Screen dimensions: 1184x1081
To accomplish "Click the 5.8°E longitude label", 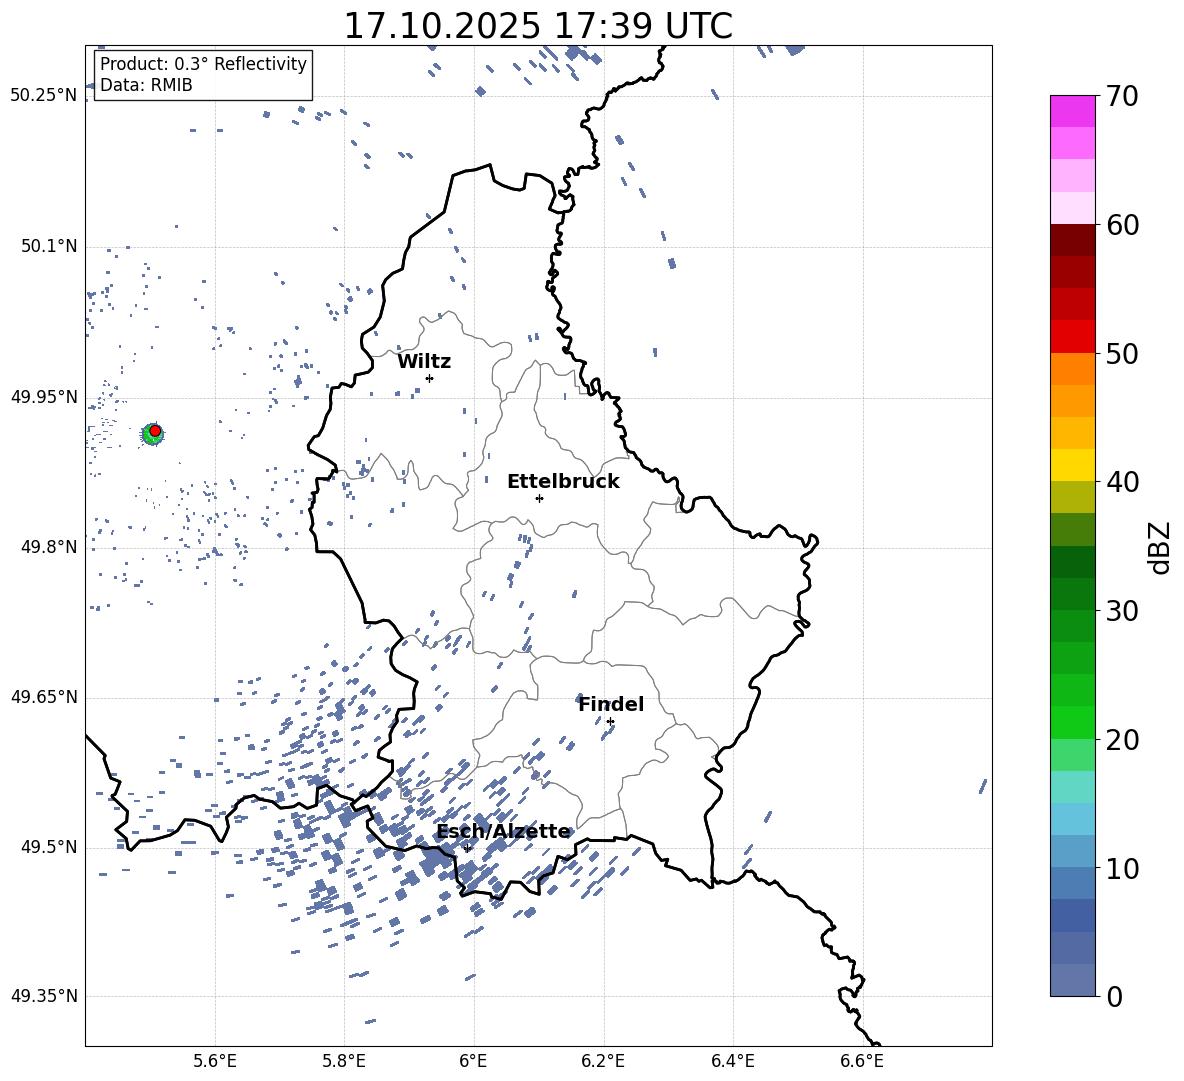I will [344, 1061].
